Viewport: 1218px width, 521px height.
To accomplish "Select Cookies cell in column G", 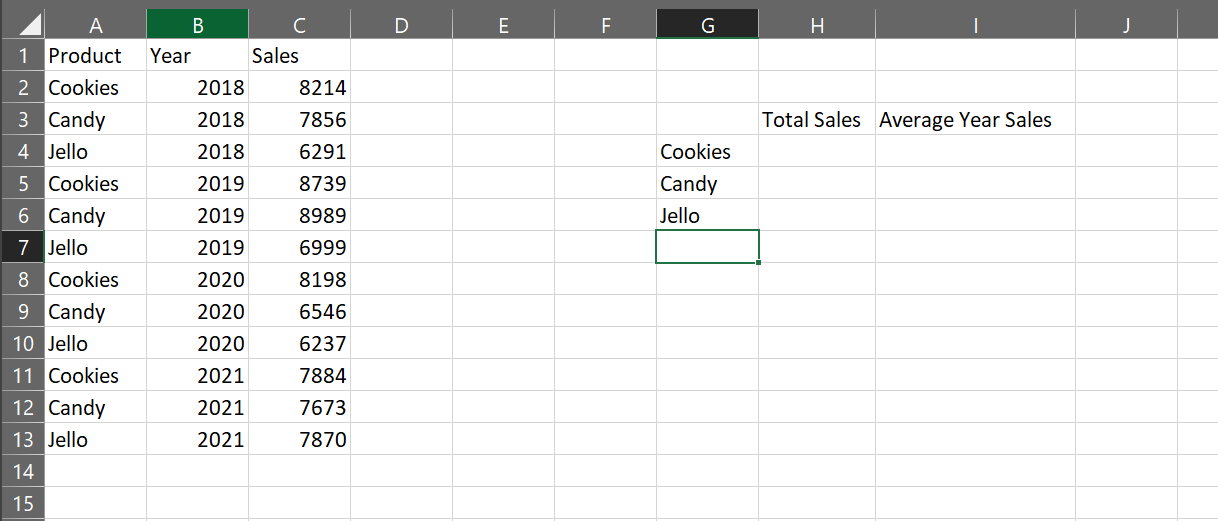I will tap(707, 152).
